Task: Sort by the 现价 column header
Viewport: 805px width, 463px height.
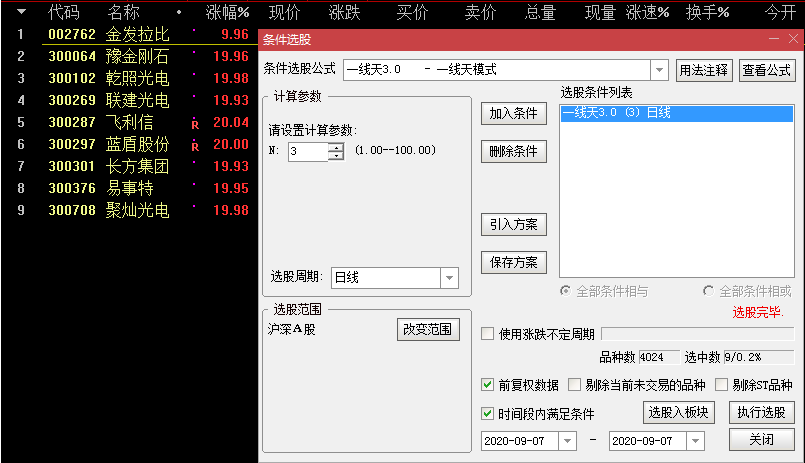Action: coord(284,12)
